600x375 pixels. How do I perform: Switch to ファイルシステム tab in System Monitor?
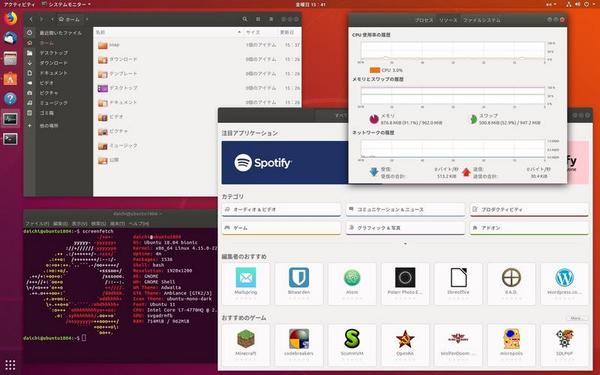point(481,20)
